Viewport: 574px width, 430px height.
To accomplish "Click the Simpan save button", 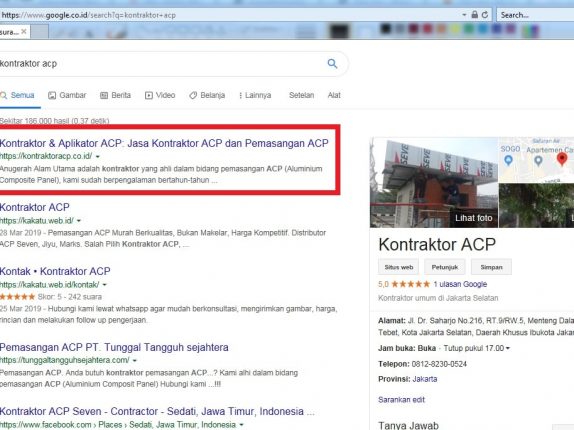I will [x=491, y=267].
